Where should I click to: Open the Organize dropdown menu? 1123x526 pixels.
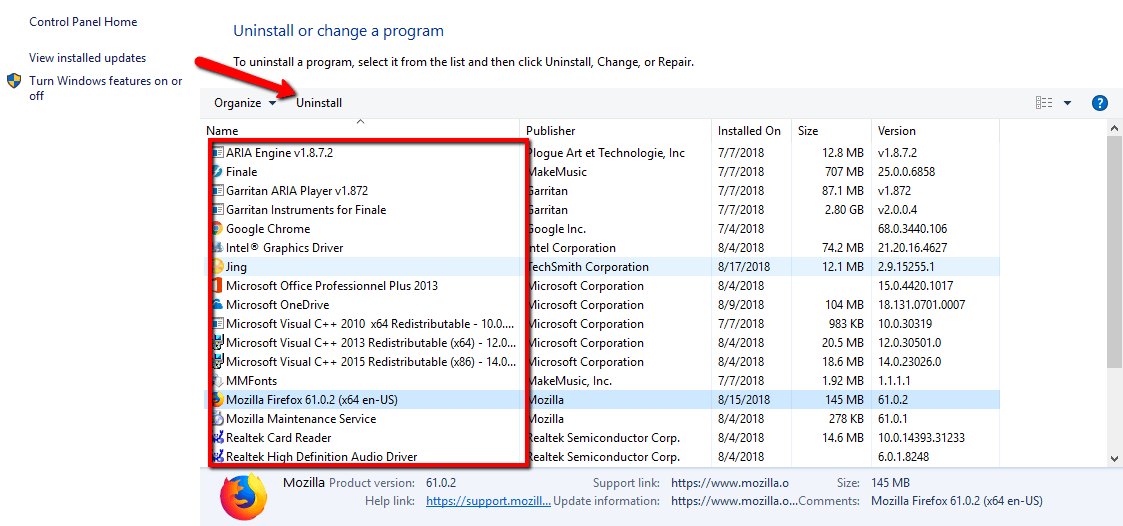[245, 103]
